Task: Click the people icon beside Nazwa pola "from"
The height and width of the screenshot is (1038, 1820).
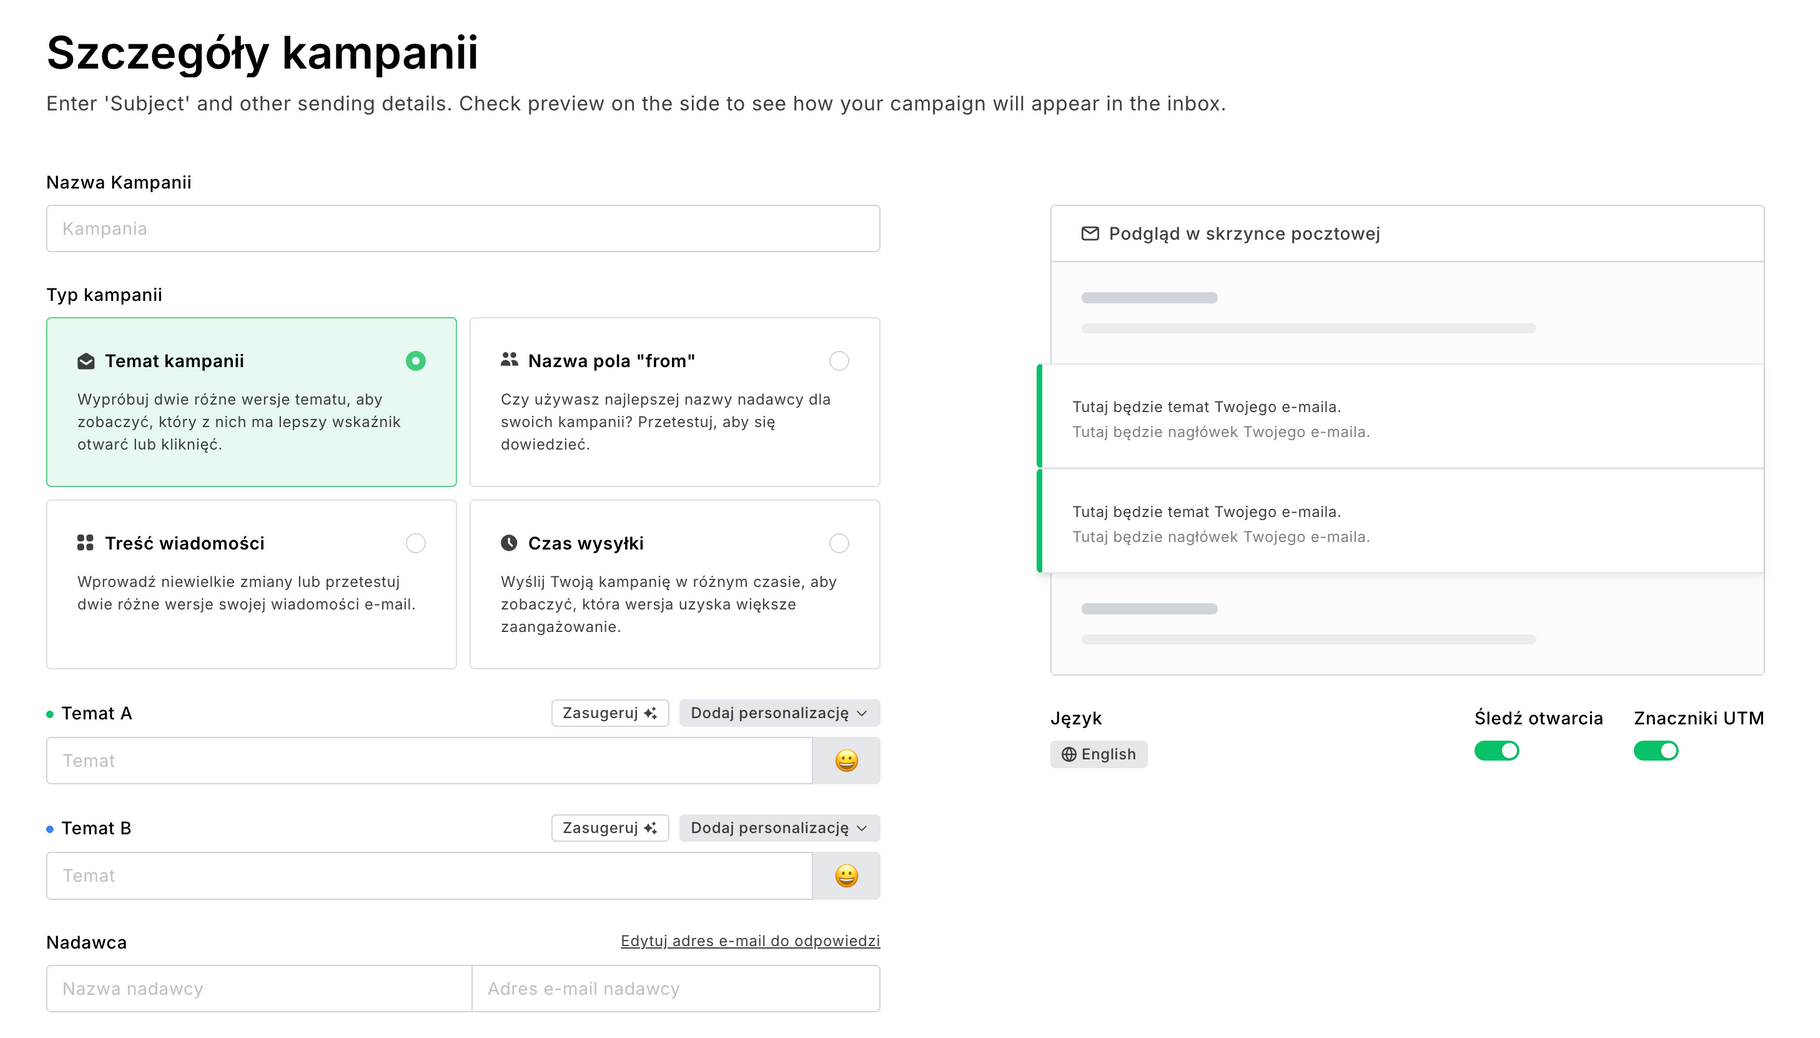Action: pos(509,360)
